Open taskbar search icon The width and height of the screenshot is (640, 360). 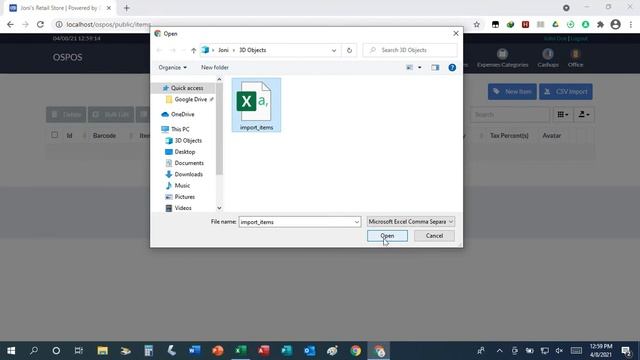coord(34,351)
